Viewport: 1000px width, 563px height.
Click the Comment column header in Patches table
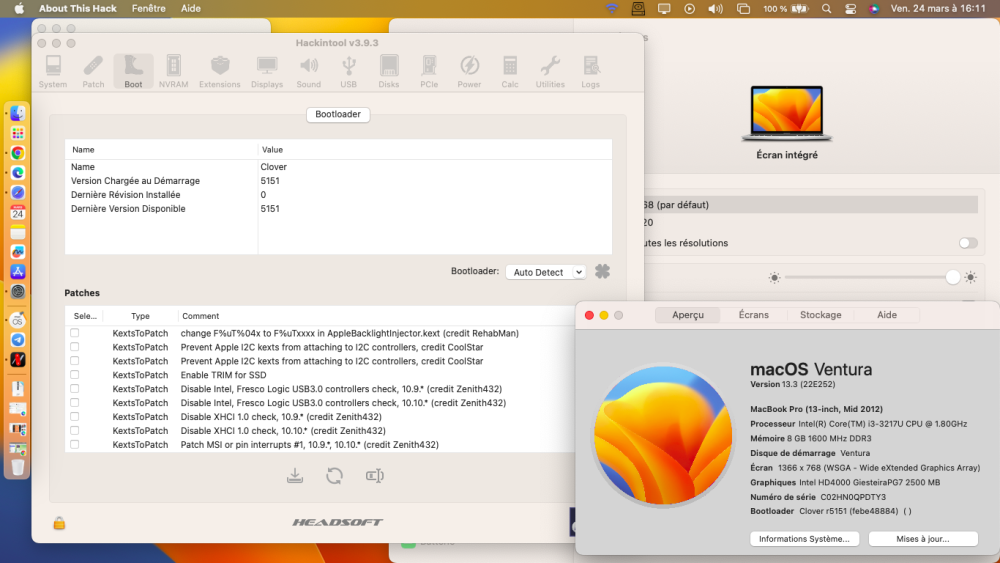coord(200,316)
